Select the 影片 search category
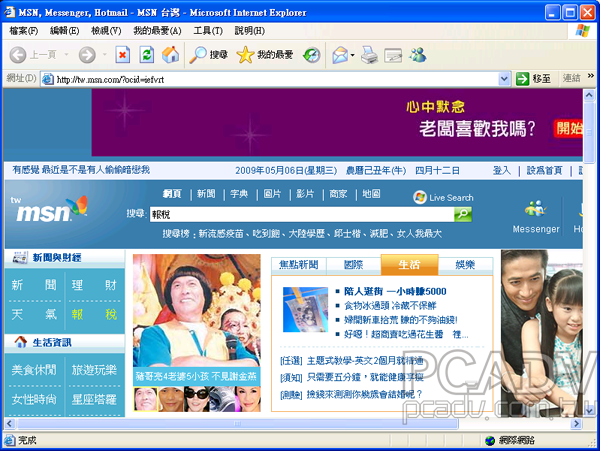 click(305, 194)
